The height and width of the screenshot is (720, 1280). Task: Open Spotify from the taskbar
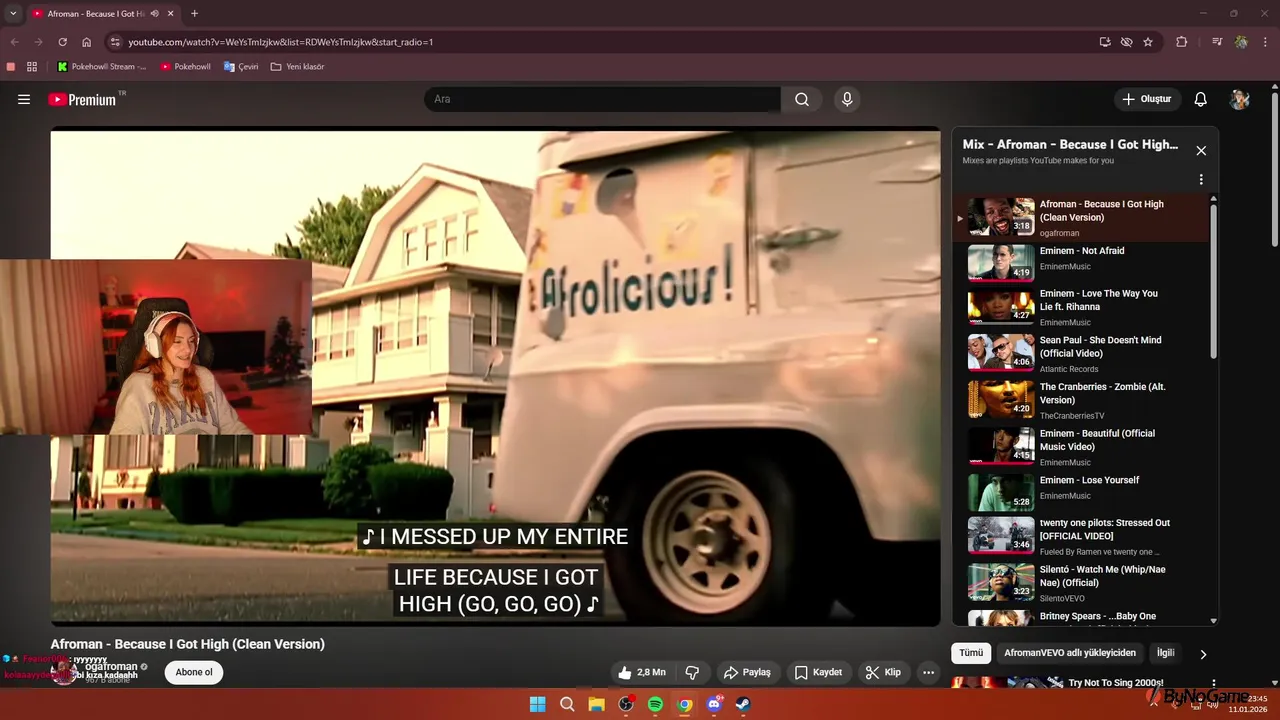(x=655, y=704)
